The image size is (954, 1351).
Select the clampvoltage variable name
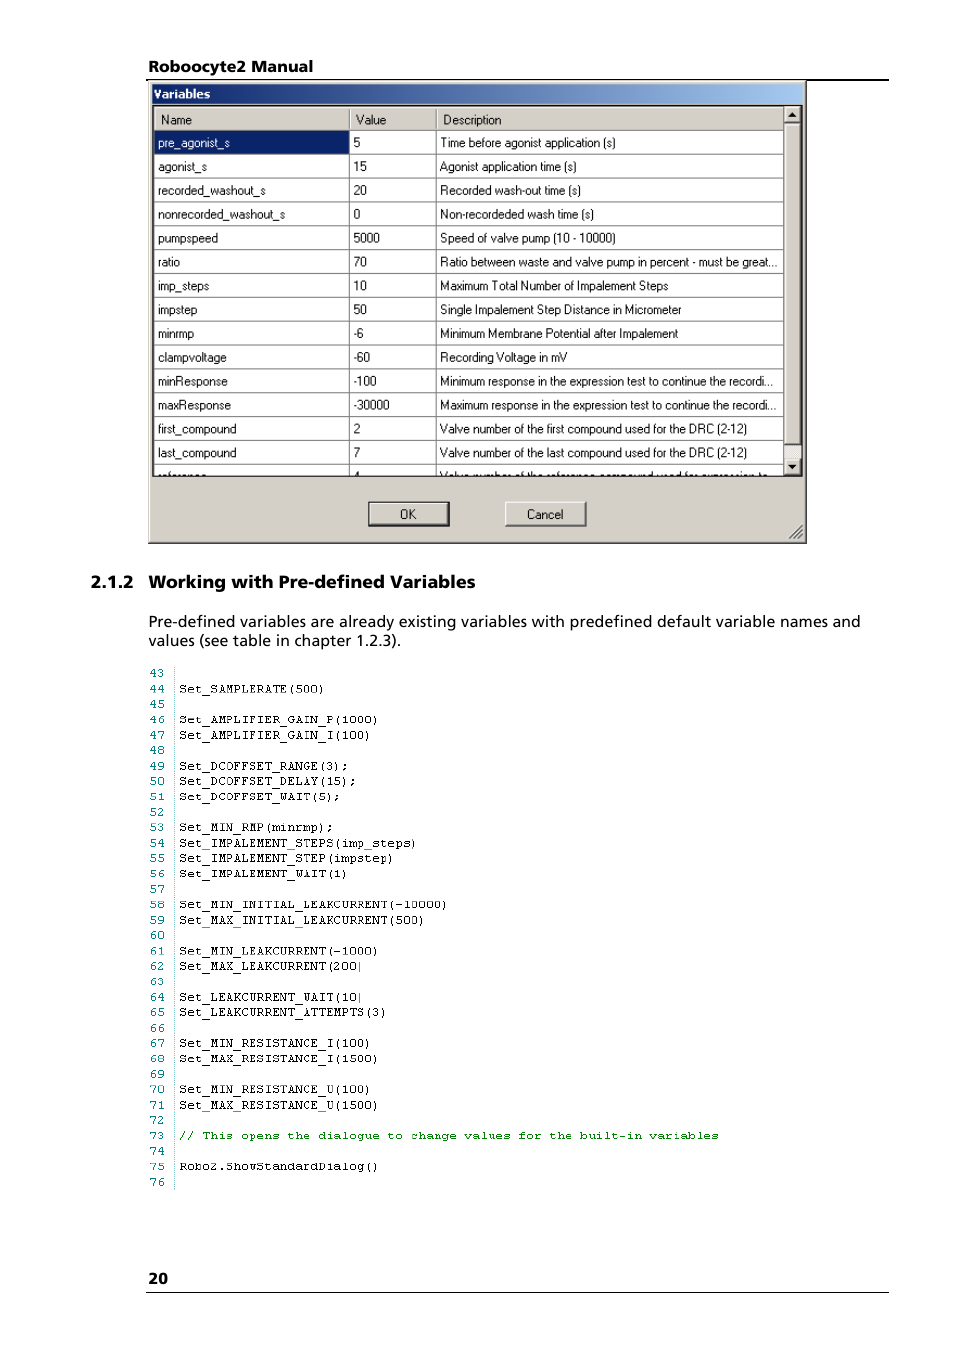pyautogui.click(x=192, y=358)
